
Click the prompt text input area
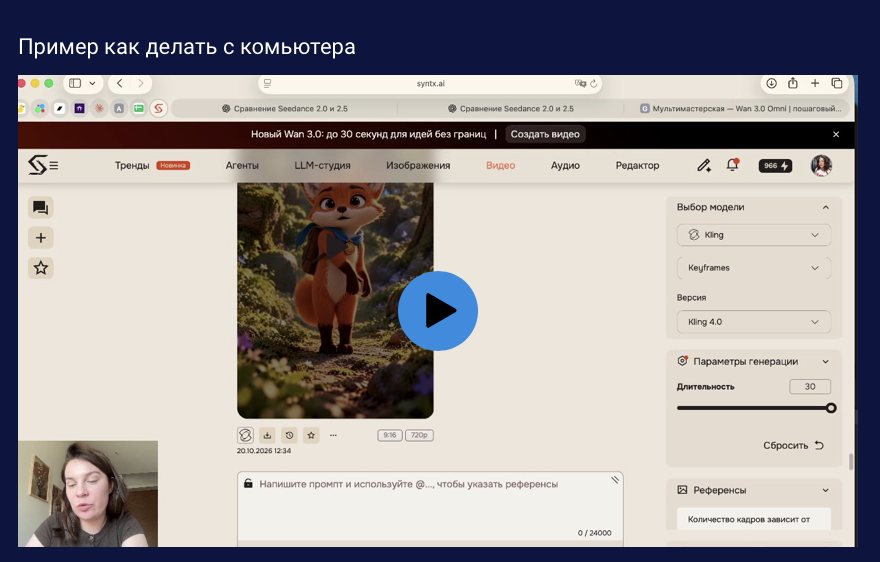(430, 508)
